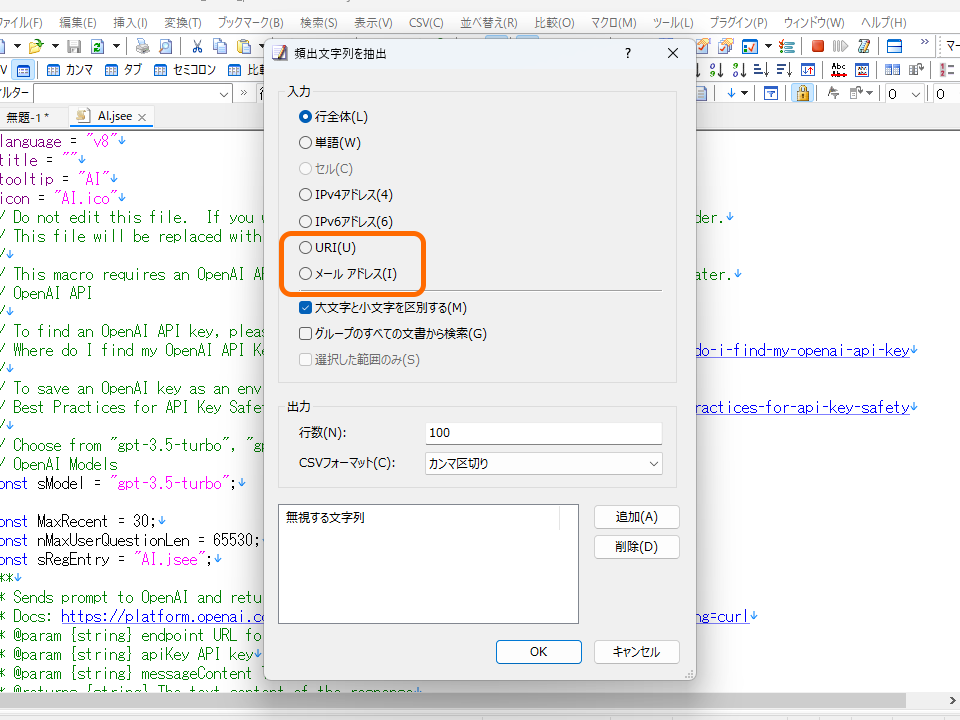Click the 行数(N) input field
960x720 pixels.
544,433
